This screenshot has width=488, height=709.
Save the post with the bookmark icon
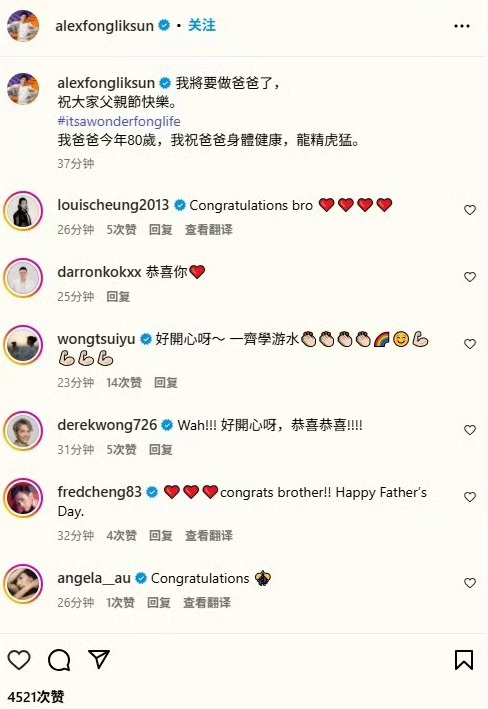[464, 660]
